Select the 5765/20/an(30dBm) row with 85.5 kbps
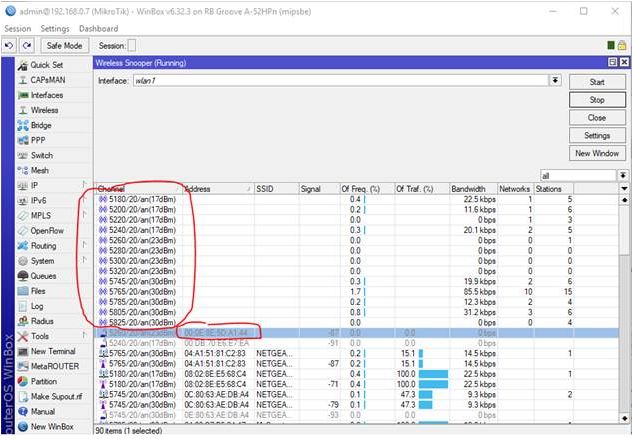The image size is (633, 439). 356,292
